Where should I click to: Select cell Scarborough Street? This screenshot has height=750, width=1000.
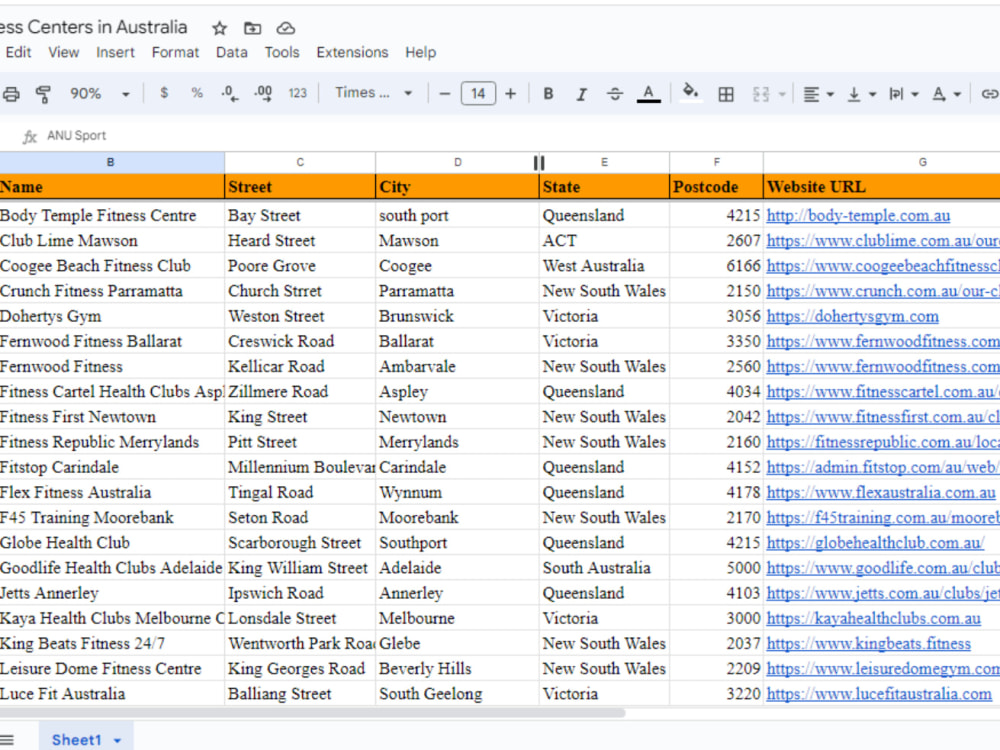[300, 543]
